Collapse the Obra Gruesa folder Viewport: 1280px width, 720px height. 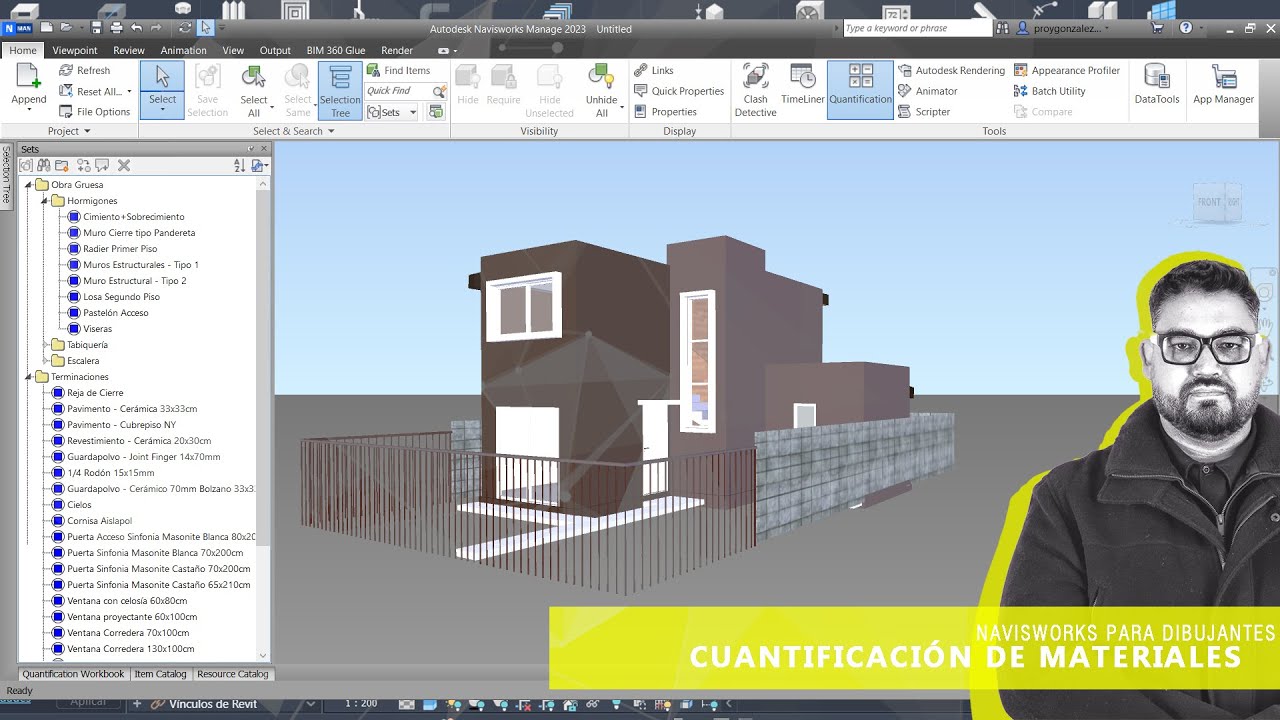pos(29,185)
